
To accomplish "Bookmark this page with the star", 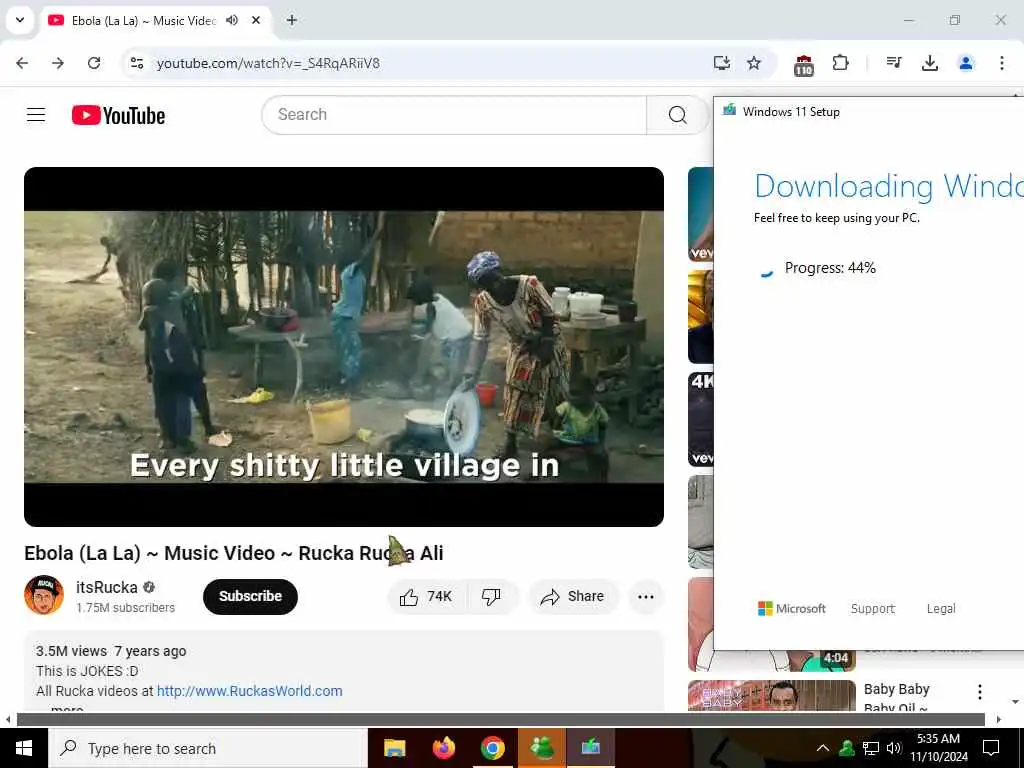I will click(754, 63).
